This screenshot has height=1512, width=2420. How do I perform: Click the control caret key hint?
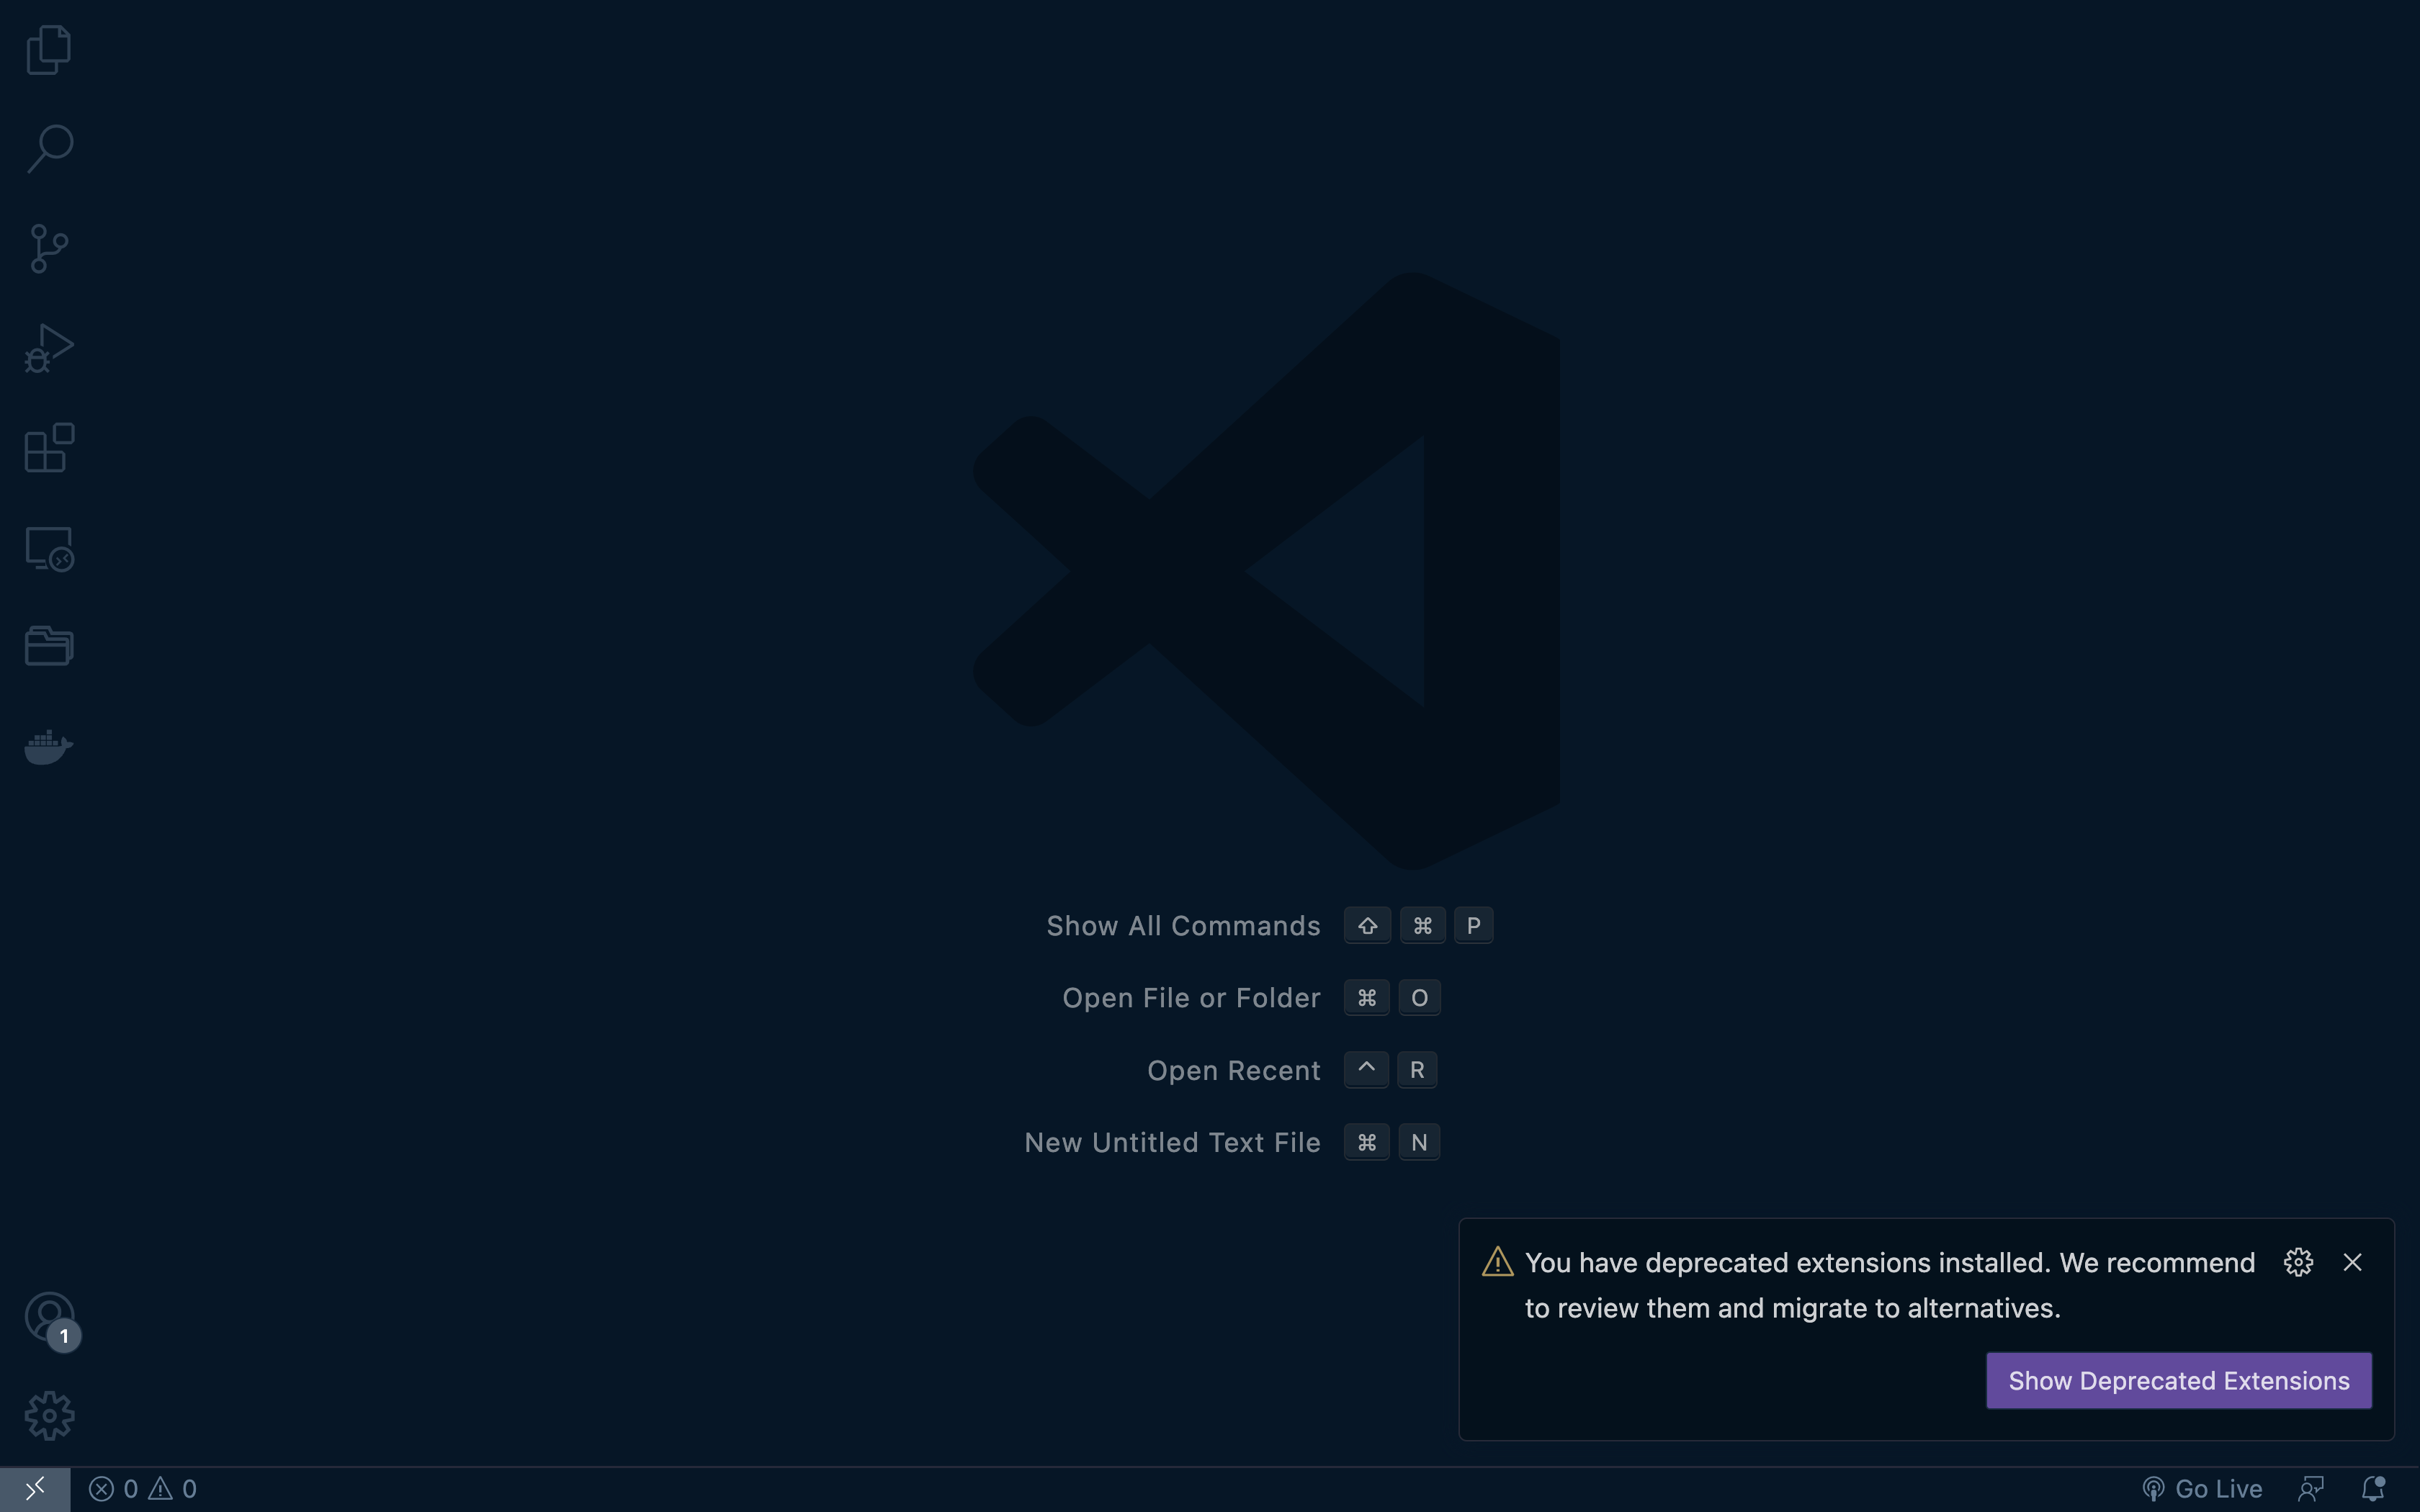tap(1366, 1070)
